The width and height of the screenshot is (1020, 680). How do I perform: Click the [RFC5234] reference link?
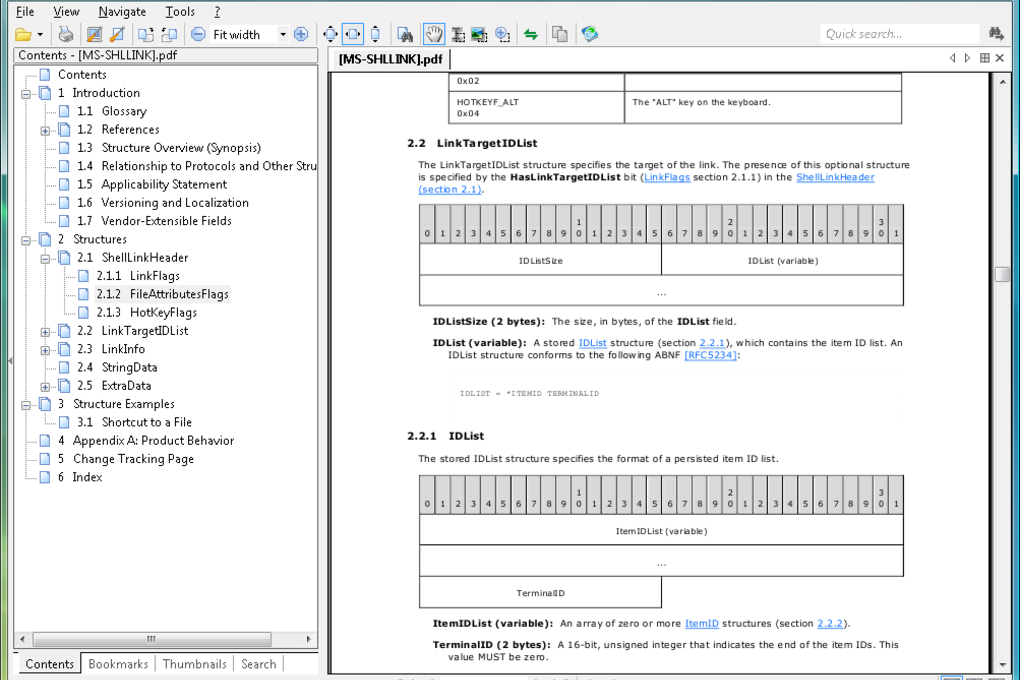pos(710,355)
